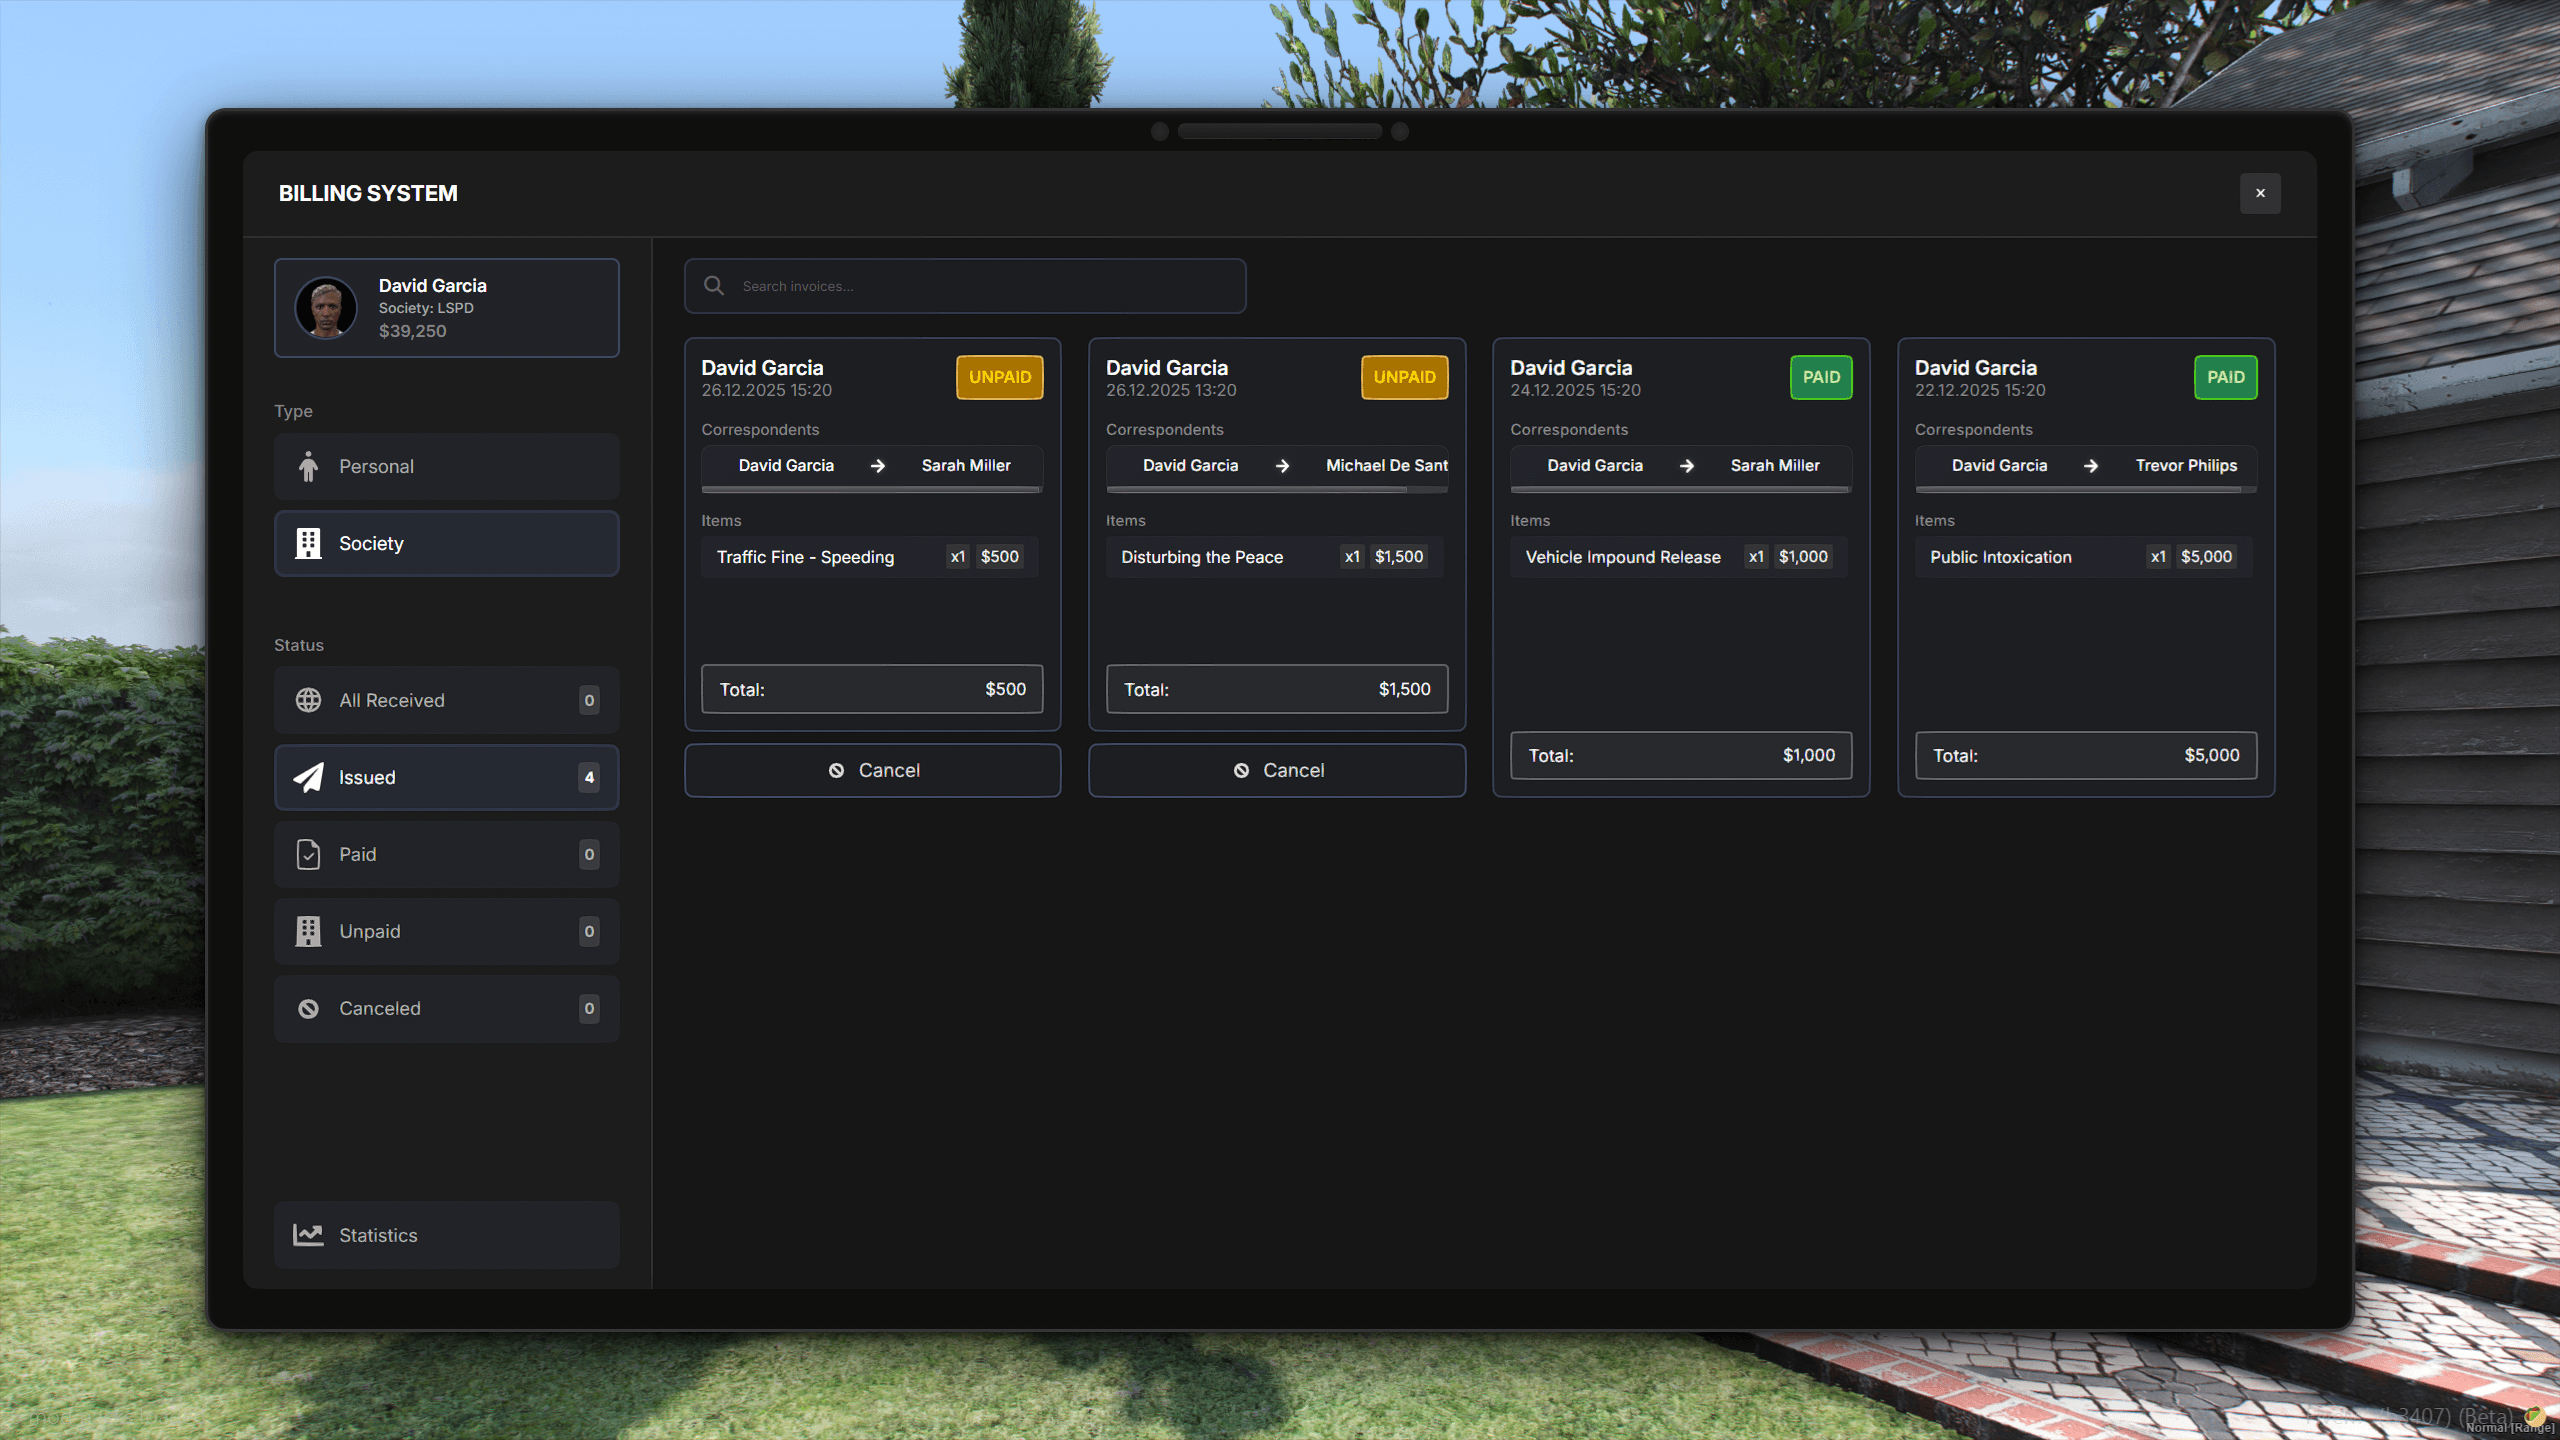Click the Public Intoxication item
This screenshot has width=2560, height=1440.
tap(2084, 557)
